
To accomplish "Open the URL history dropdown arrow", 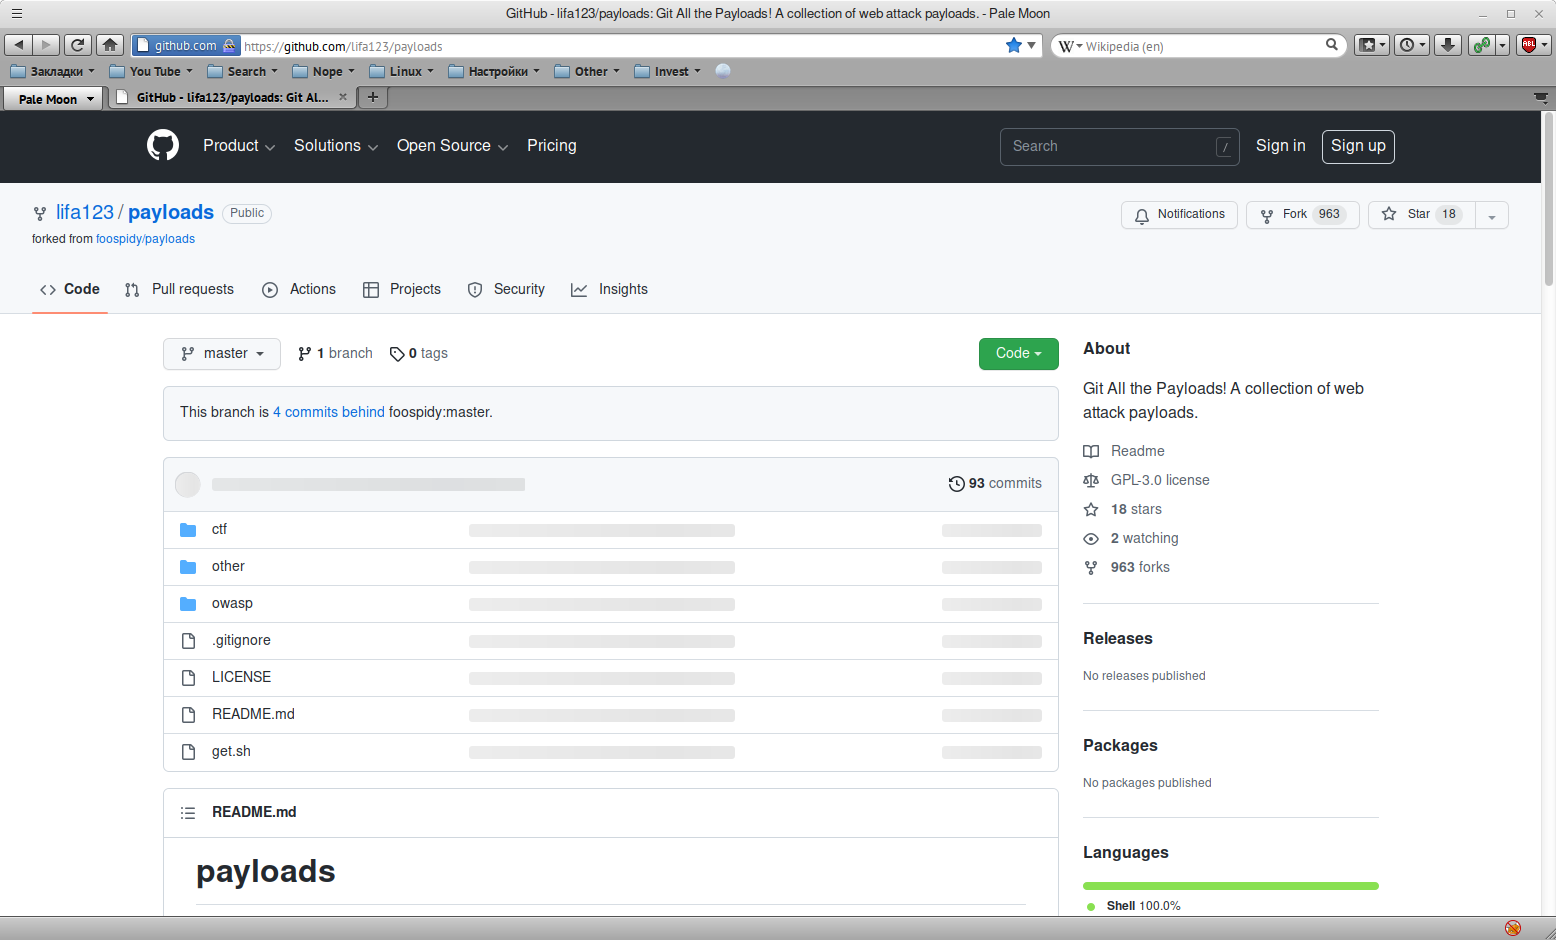I will (x=1032, y=45).
